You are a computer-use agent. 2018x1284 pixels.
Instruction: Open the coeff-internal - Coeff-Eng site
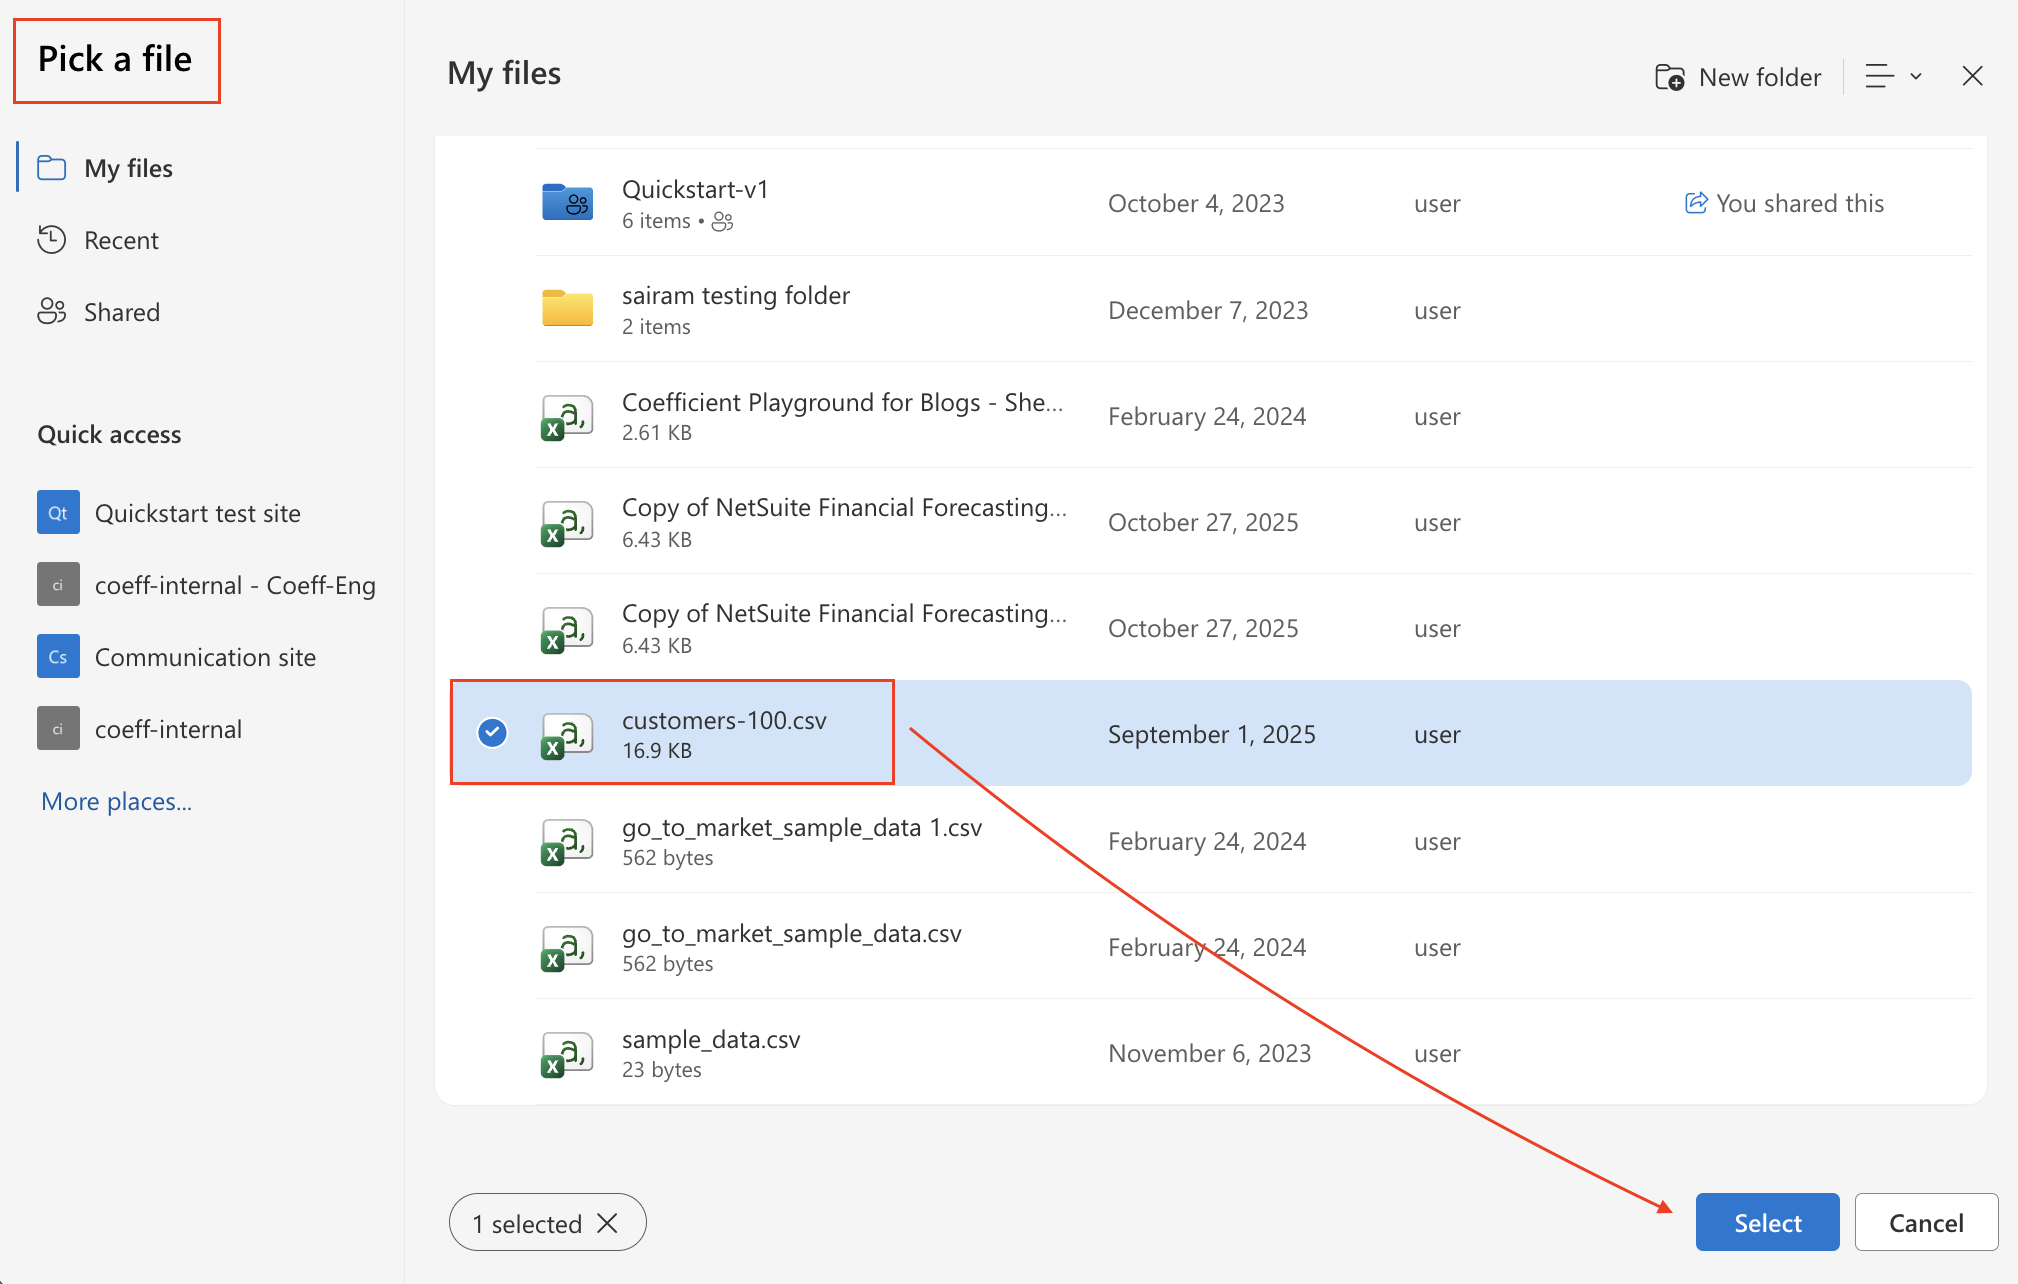coord(234,585)
